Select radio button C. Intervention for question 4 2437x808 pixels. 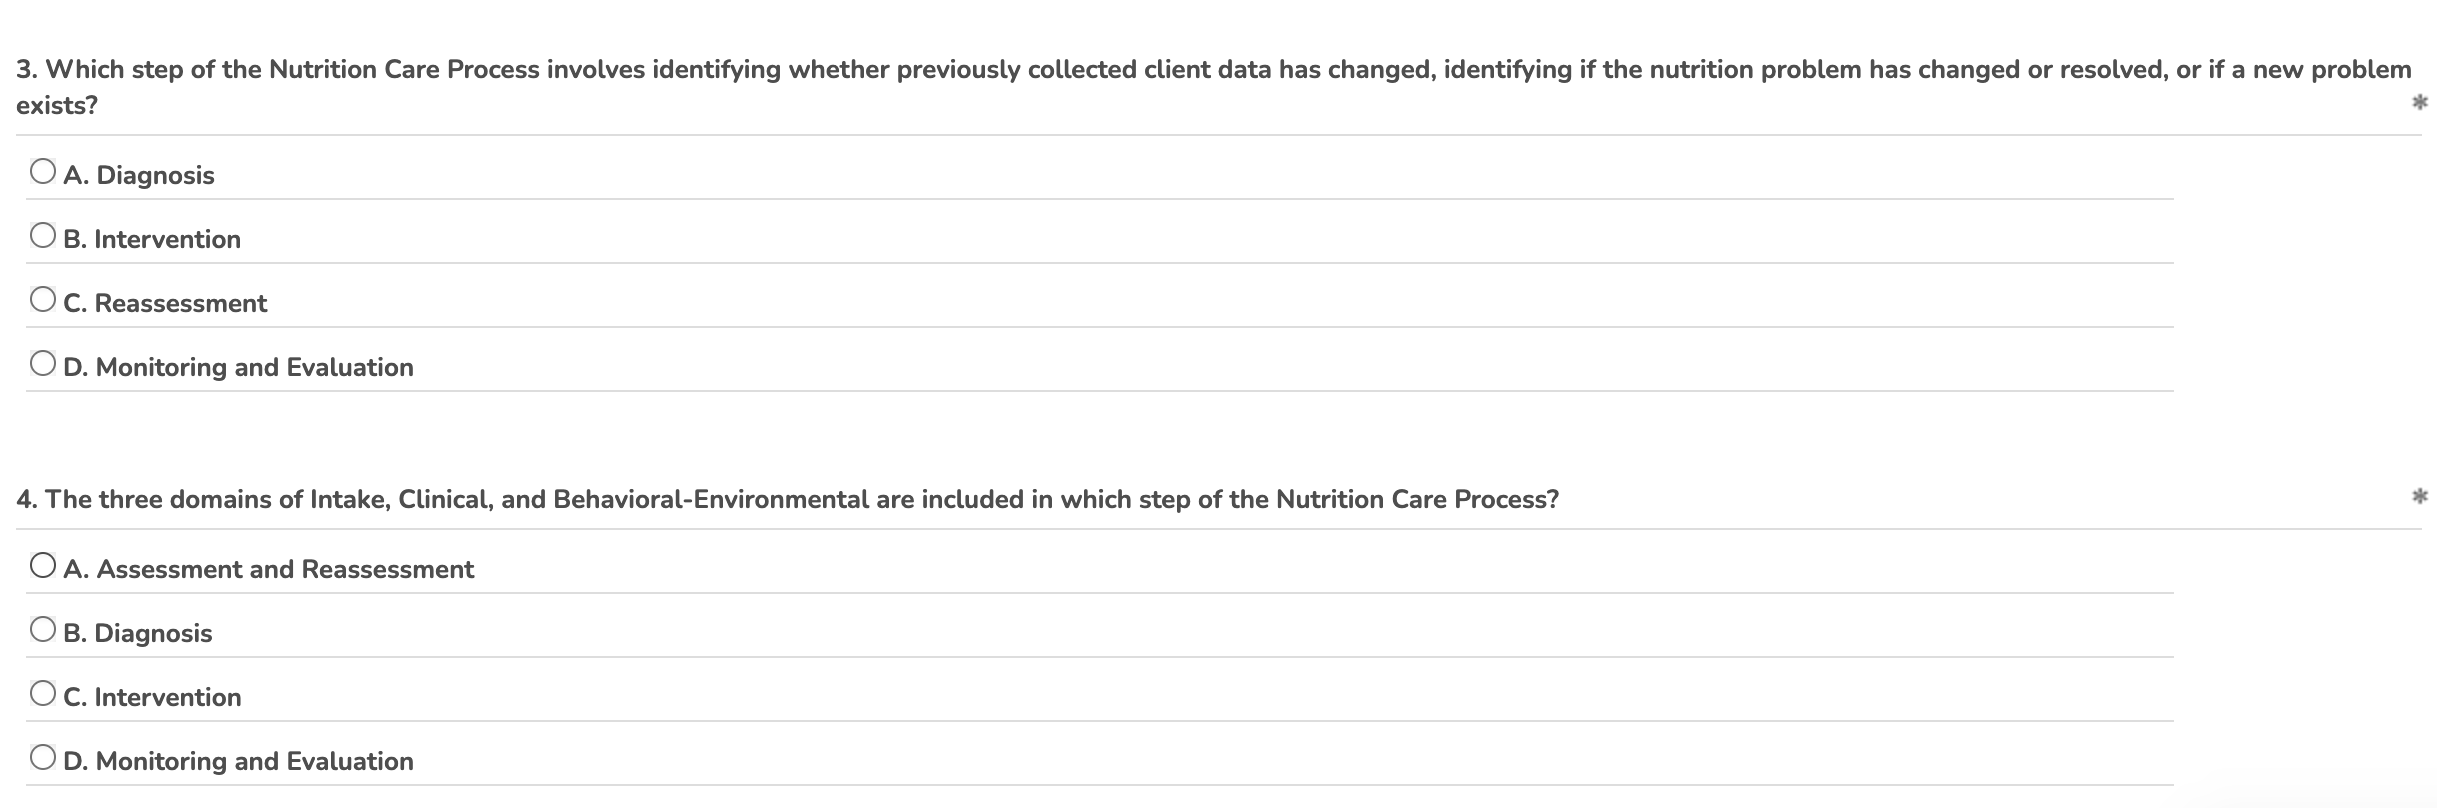pyautogui.click(x=42, y=694)
